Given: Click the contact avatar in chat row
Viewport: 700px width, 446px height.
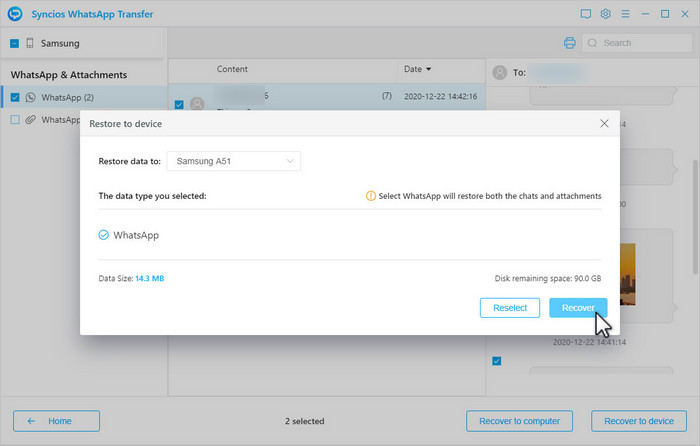Looking at the screenshot, I should pos(197,104).
